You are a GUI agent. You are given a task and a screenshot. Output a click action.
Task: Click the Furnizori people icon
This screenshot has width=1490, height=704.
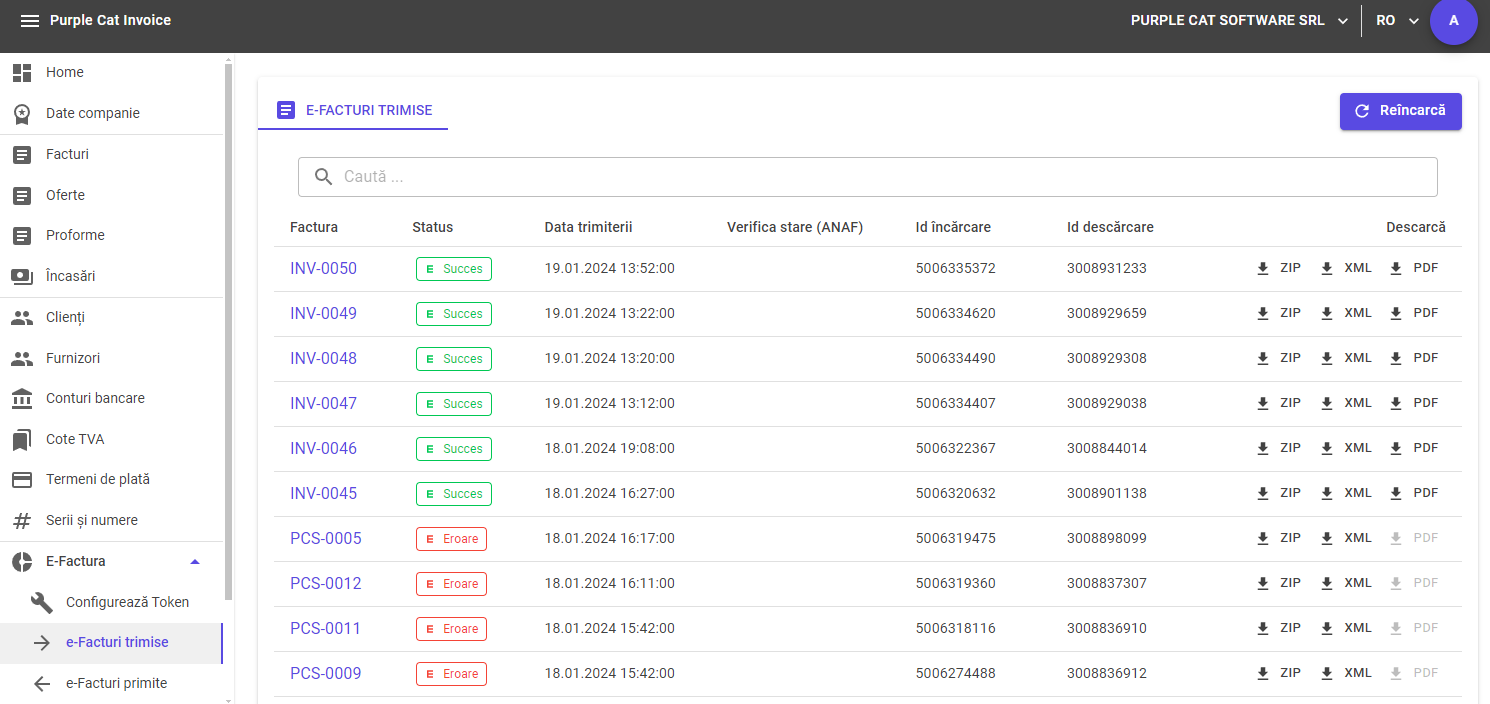[22, 359]
